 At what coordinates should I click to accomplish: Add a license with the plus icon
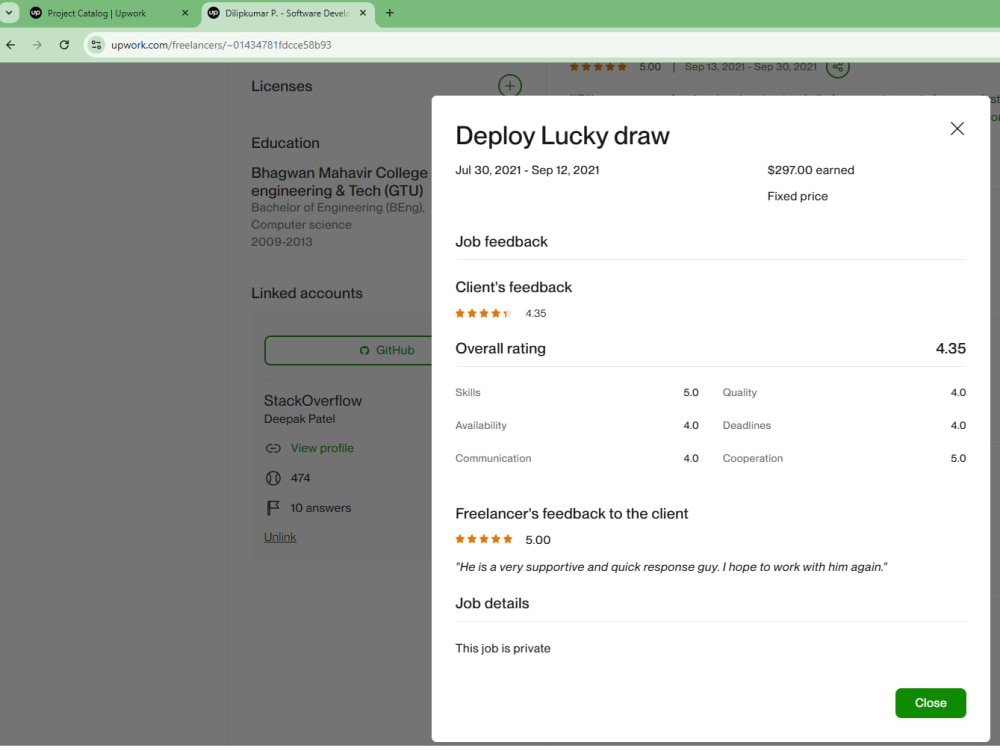(510, 86)
